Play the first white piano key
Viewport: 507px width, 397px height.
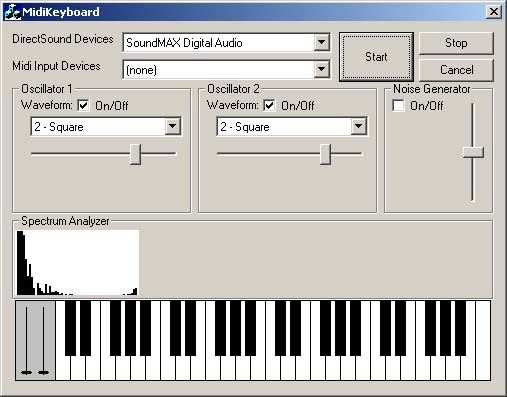pyautogui.click(x=63, y=368)
